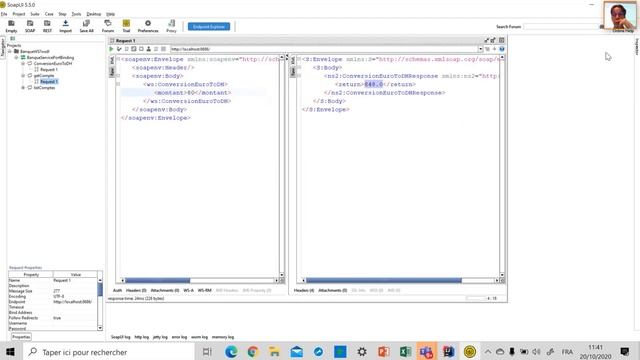640x360 pixels.
Task: Open the endpoint URL dropdown arrow
Action: coord(480,49)
